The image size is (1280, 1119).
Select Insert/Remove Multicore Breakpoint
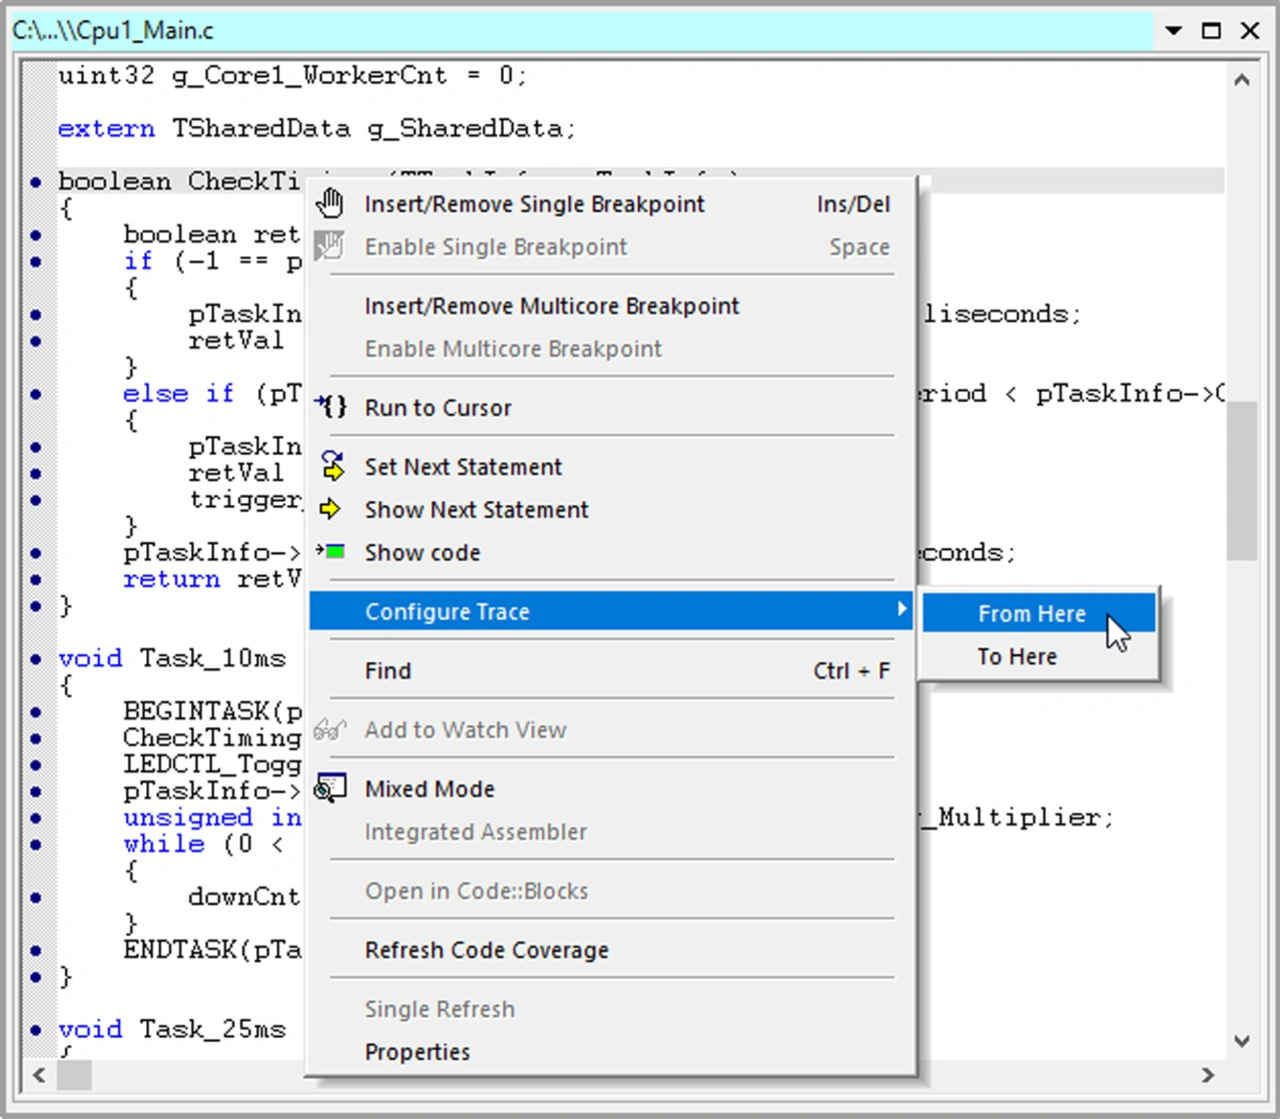pos(552,306)
